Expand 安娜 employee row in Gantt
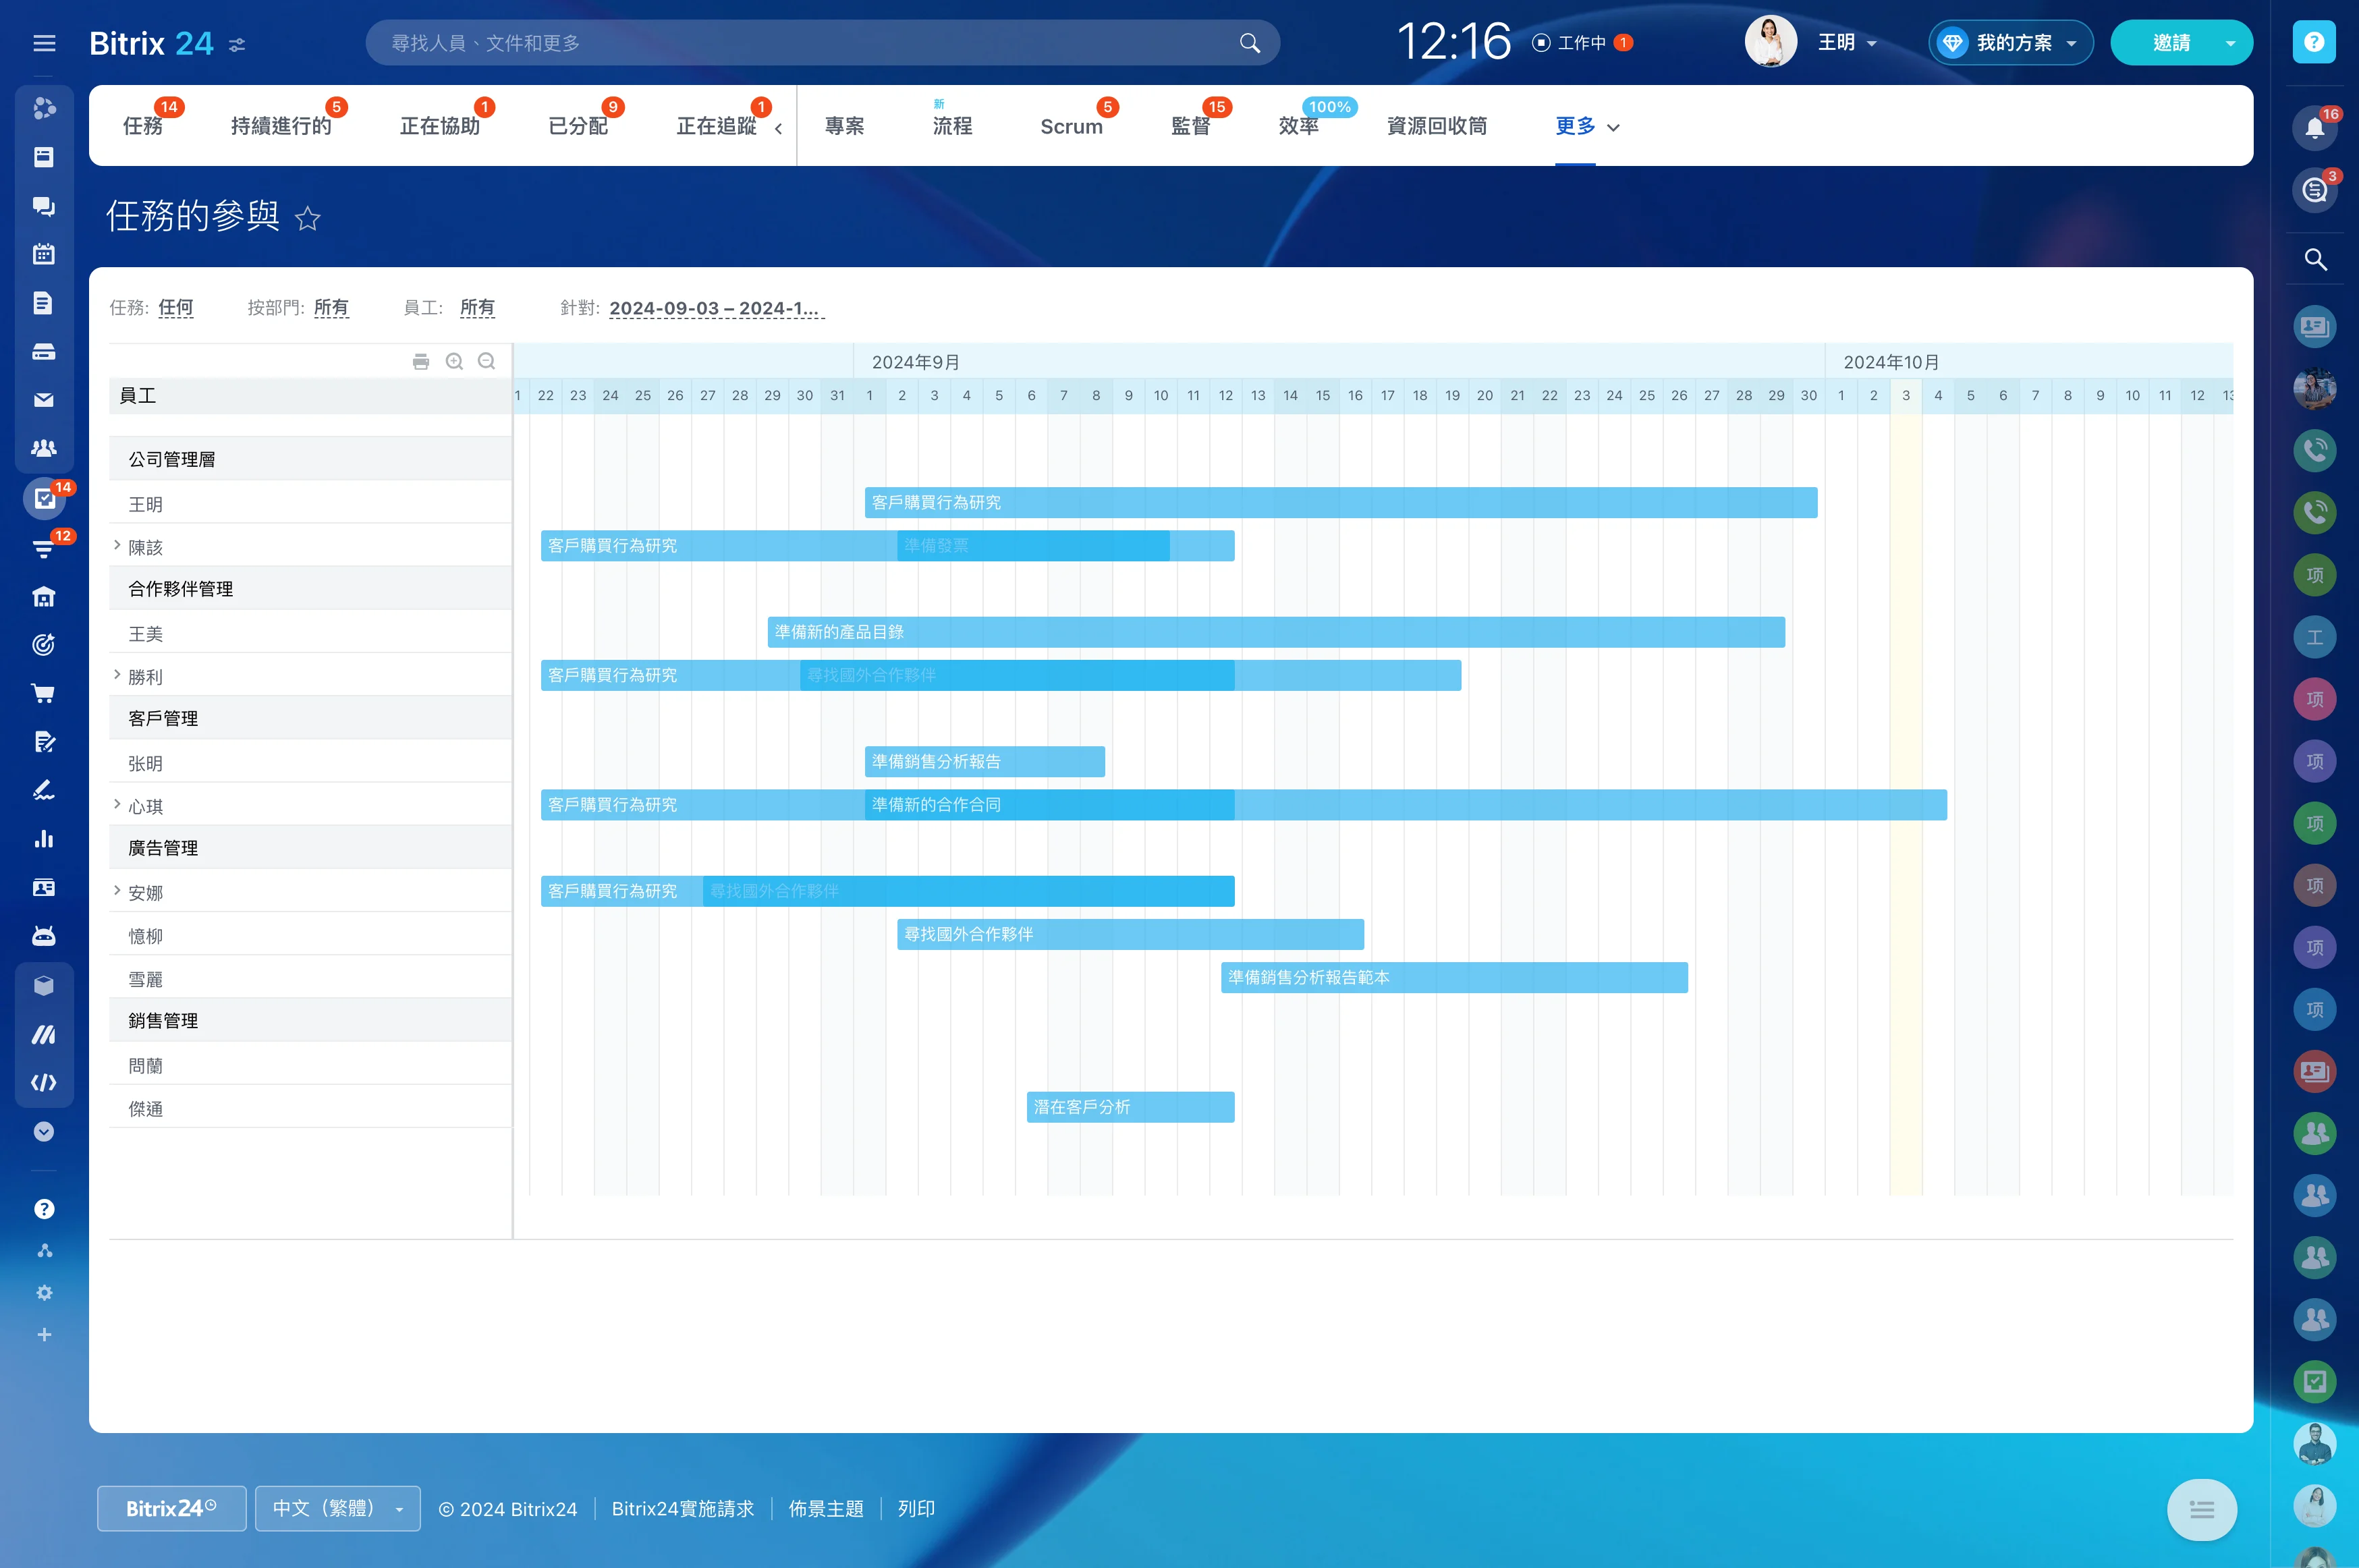This screenshot has width=2359, height=1568. (117, 893)
